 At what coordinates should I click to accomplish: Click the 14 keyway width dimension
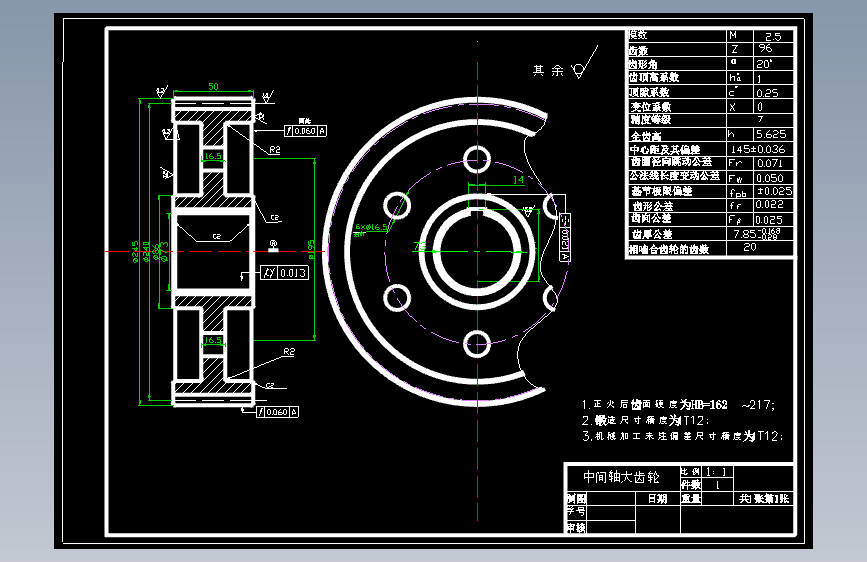(x=518, y=180)
